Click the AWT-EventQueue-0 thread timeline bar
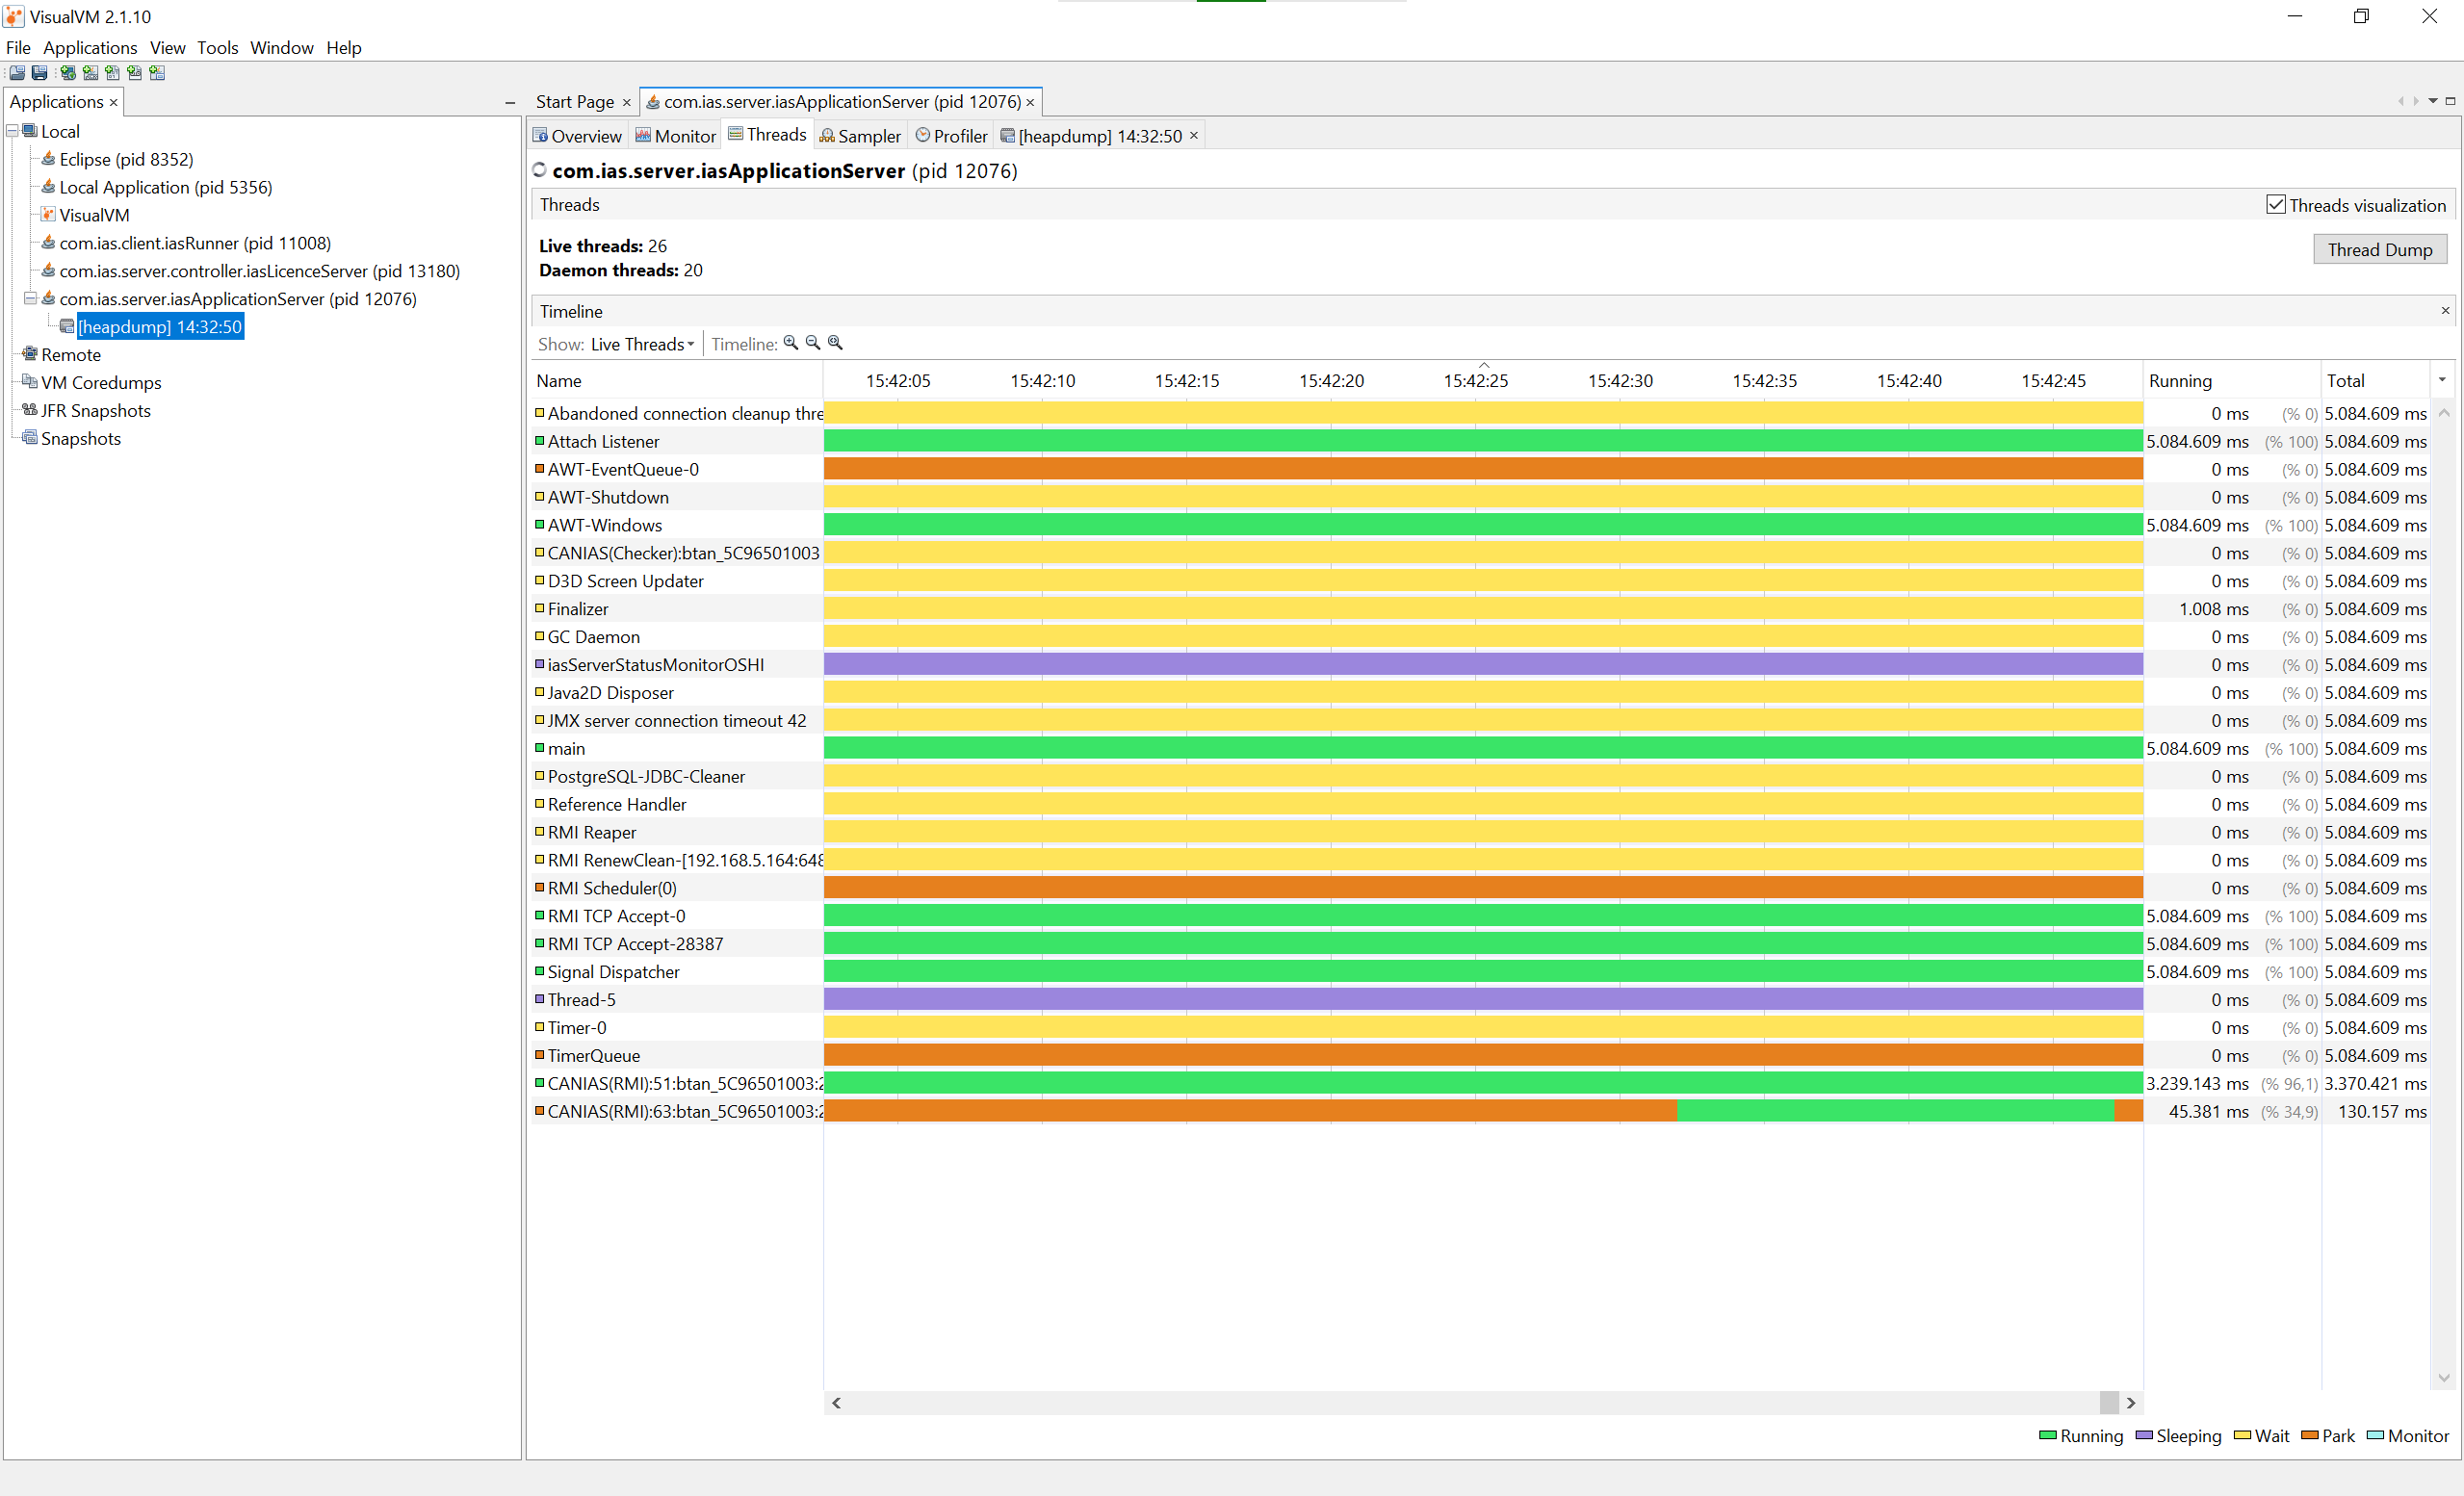The height and width of the screenshot is (1496, 2464). tap(1483, 469)
